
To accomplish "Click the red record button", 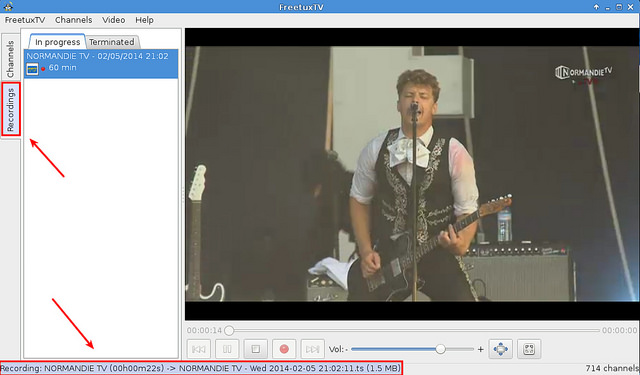I will (x=284, y=349).
